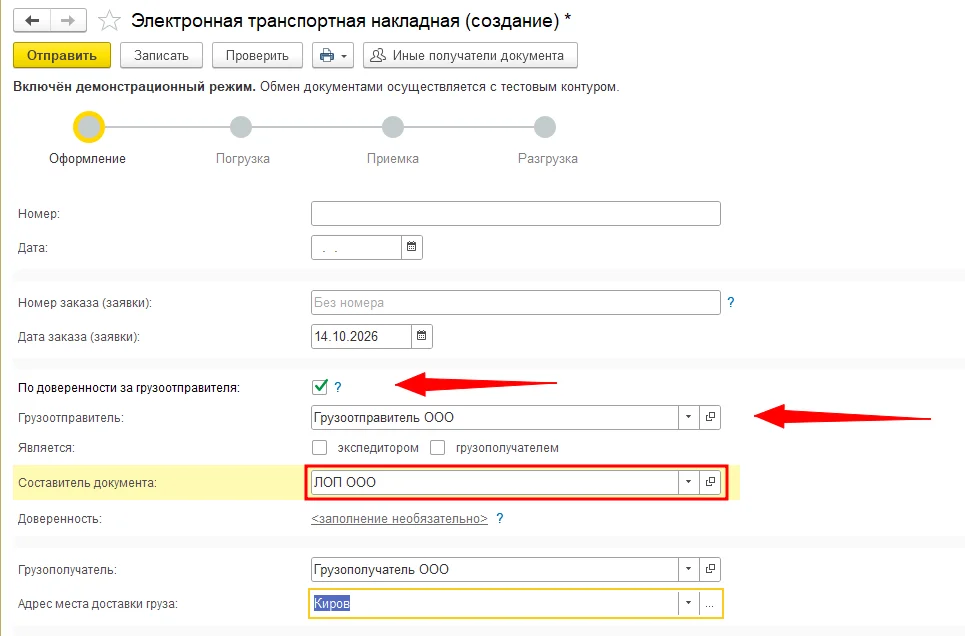Select the Погрузка stage circle

point(241,127)
